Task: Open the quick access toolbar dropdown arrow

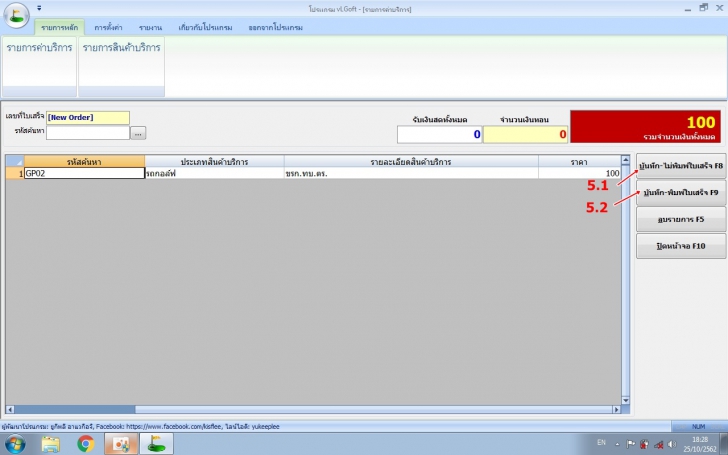Action: 39,8
